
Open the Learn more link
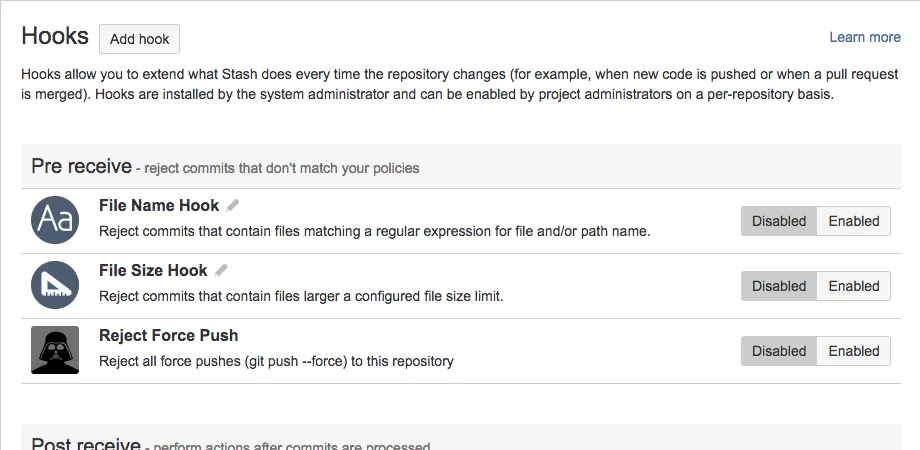click(x=865, y=37)
